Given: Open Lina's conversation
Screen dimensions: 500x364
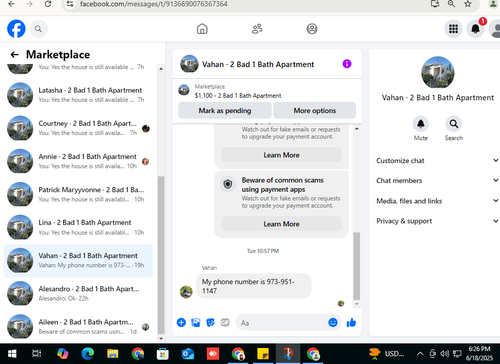Looking at the screenshot, I should (x=78, y=227).
